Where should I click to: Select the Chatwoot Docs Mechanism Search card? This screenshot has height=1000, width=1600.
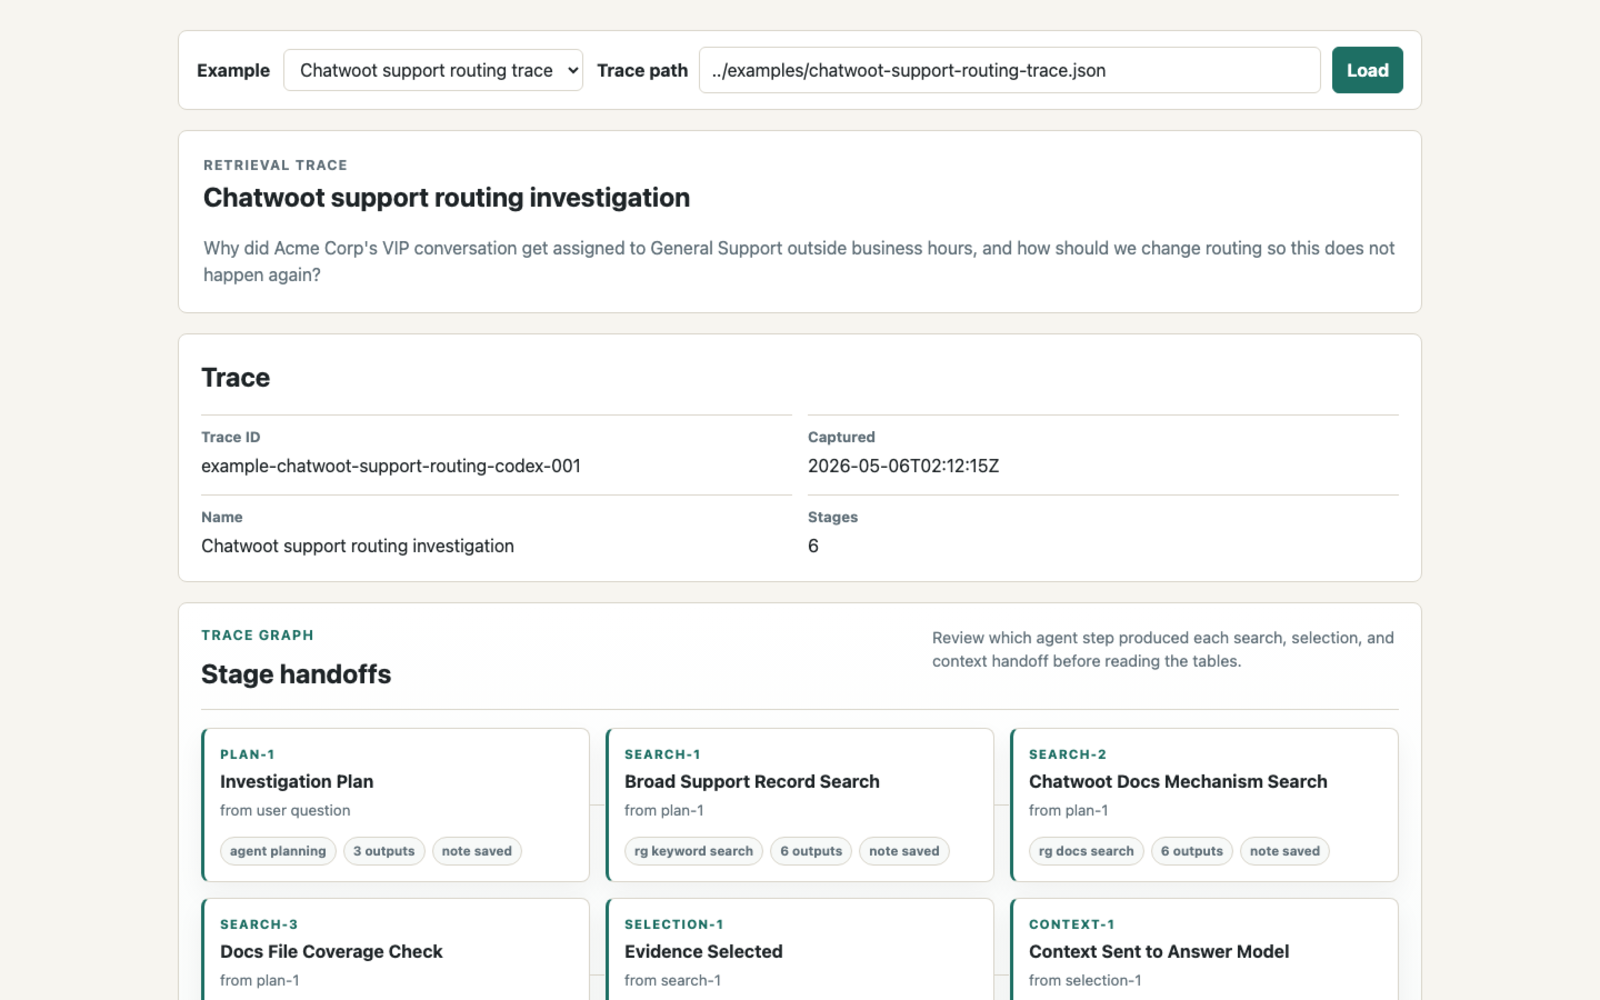point(1204,805)
